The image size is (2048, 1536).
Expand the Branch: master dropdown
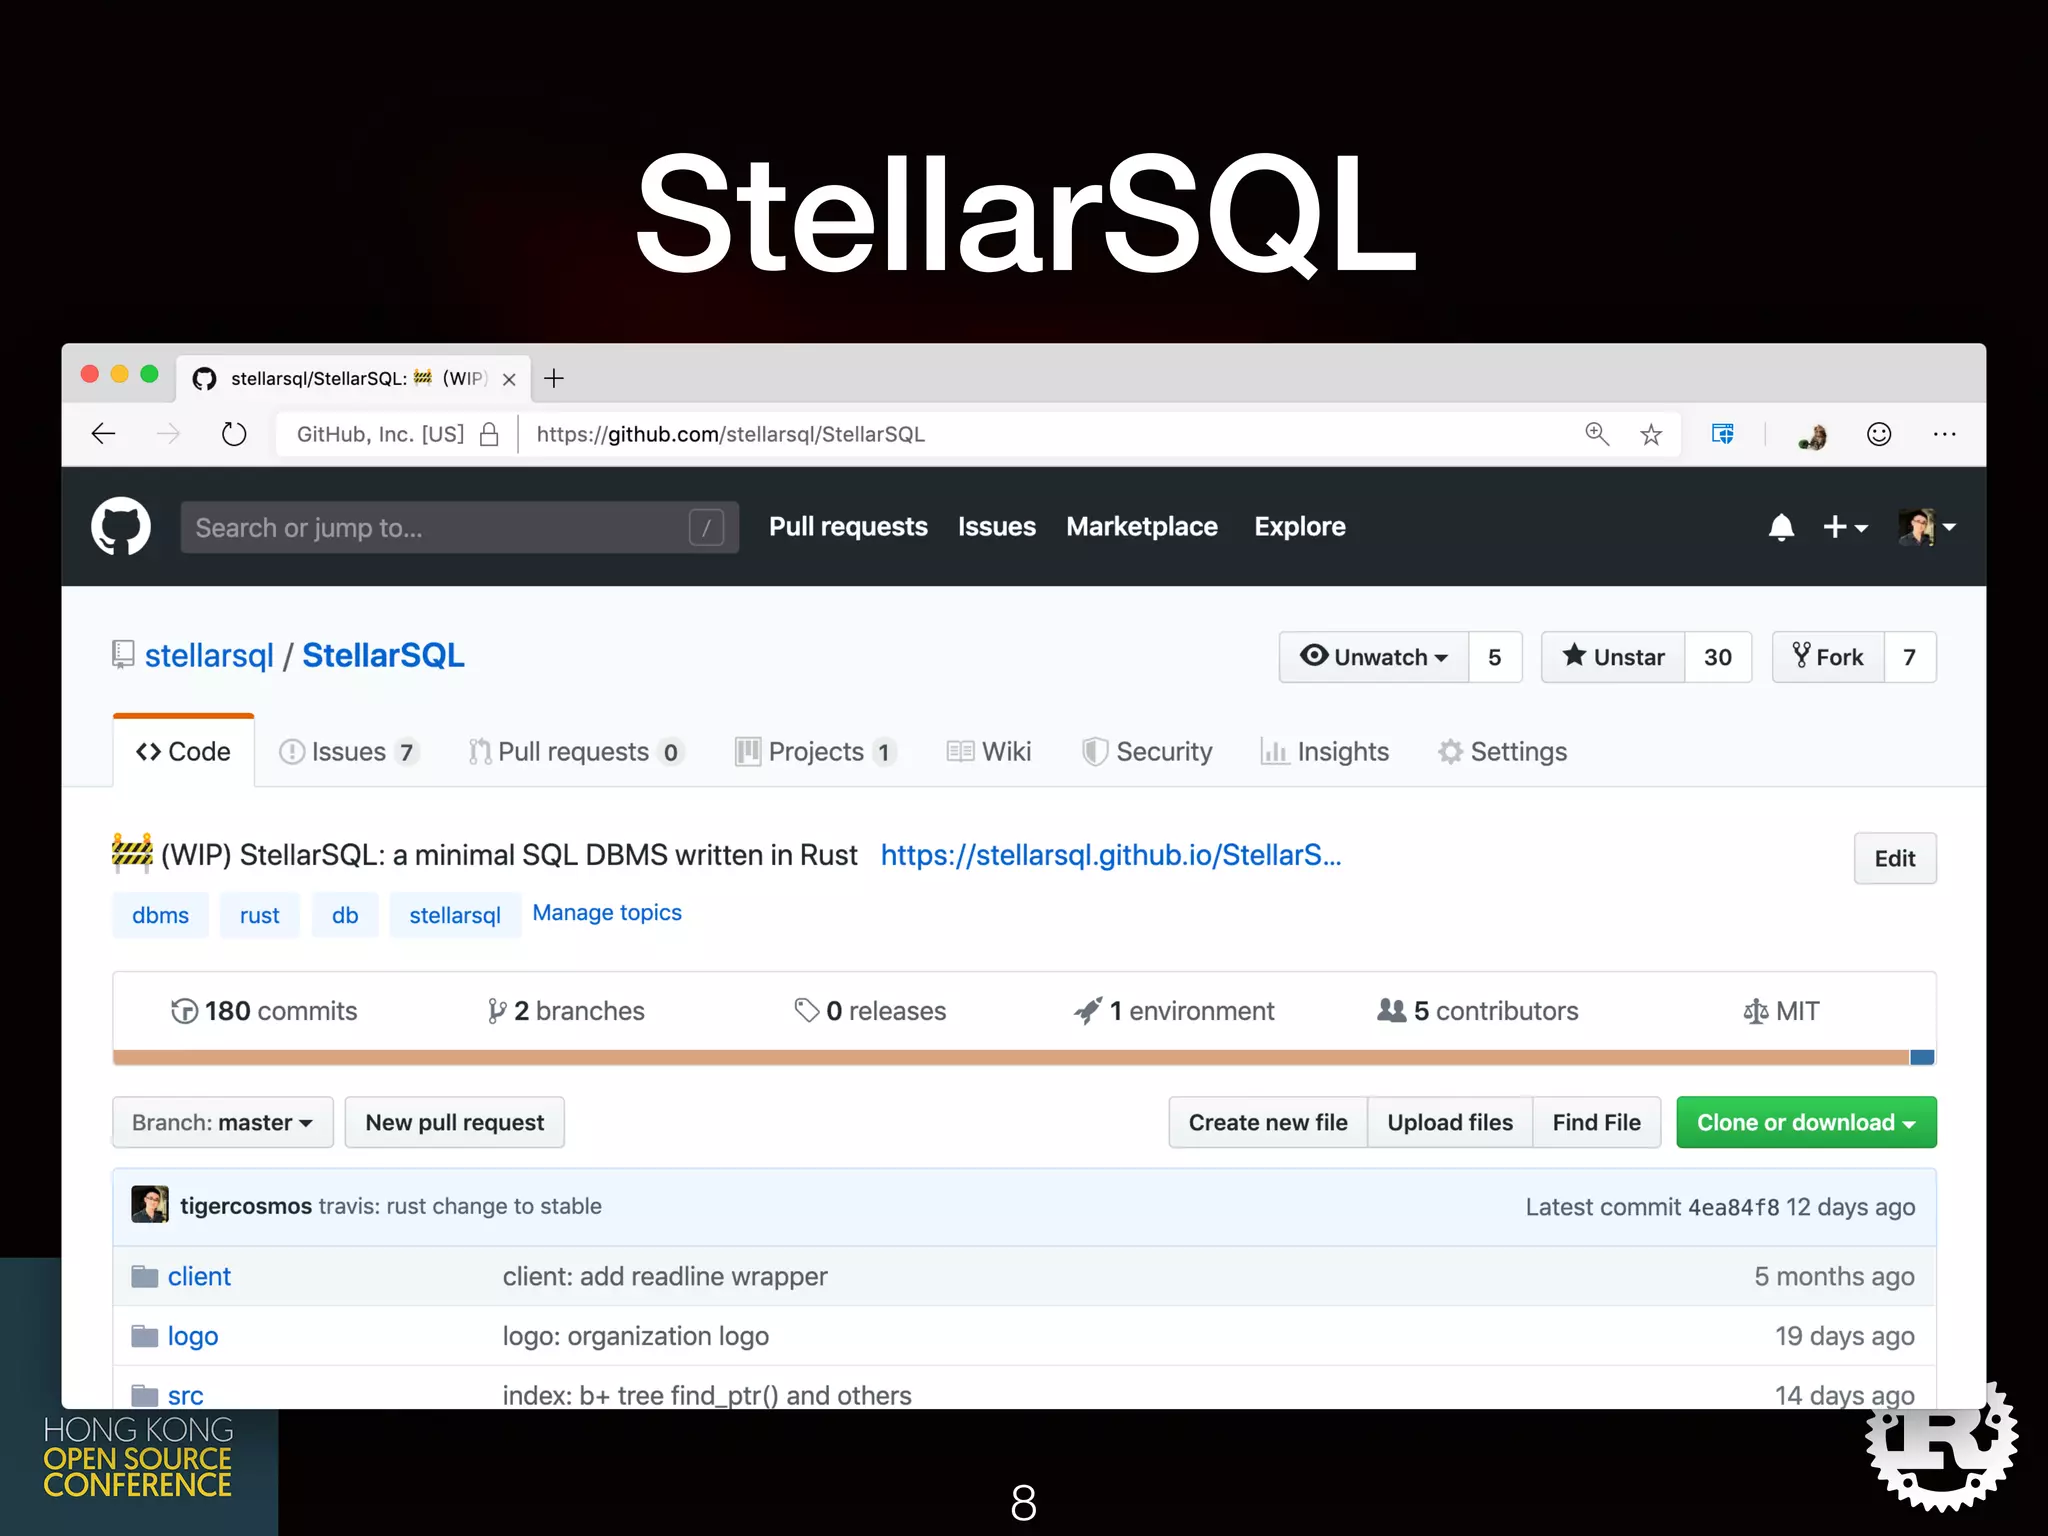coord(223,1122)
